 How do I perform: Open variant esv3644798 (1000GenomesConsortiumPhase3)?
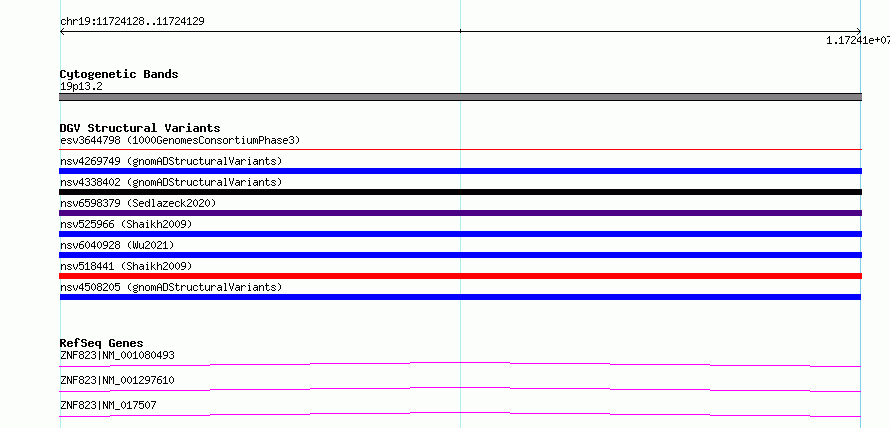(180, 140)
